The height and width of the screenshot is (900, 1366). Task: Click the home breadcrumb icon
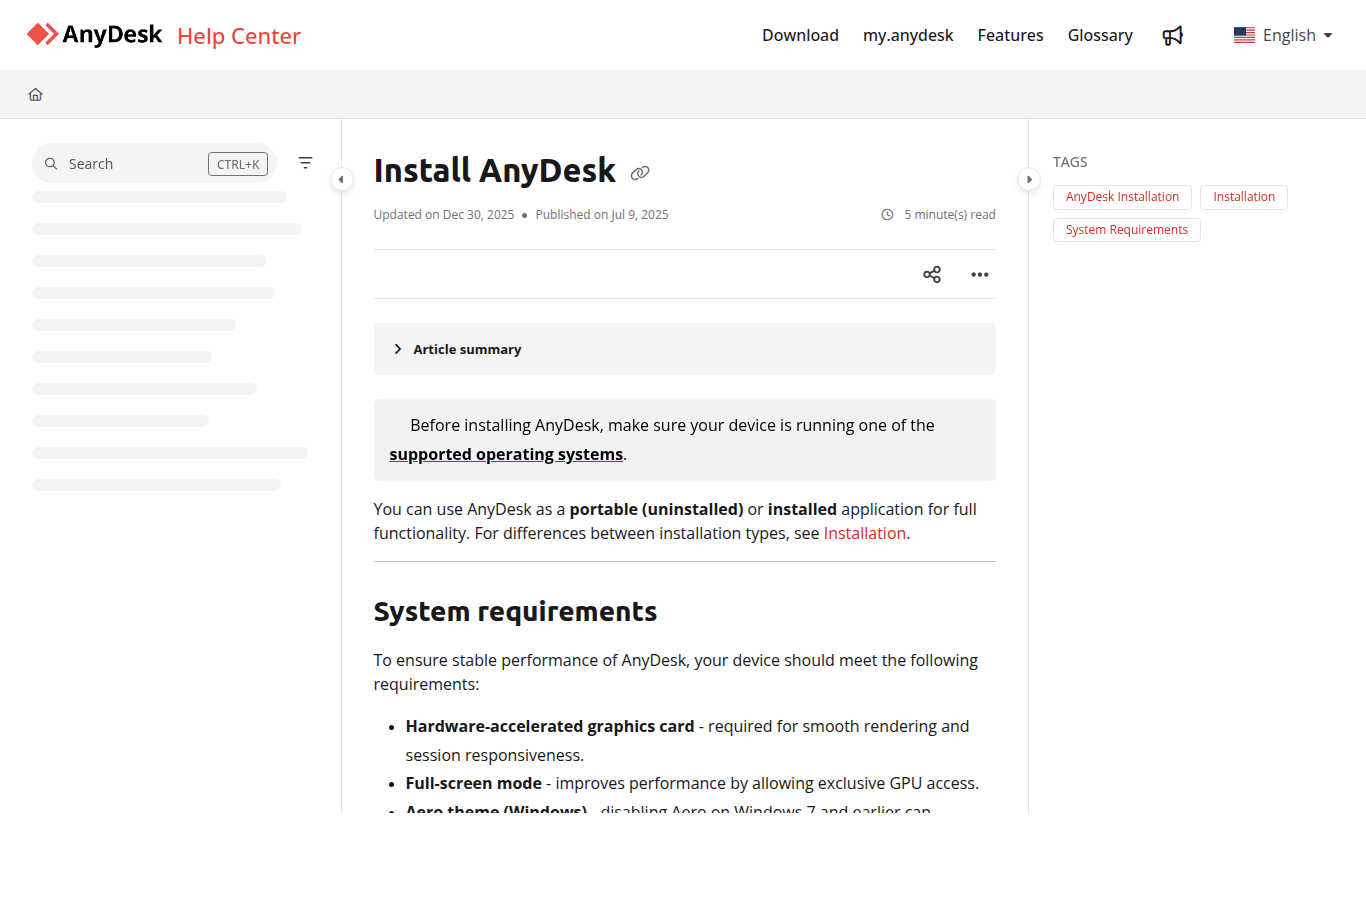[35, 94]
